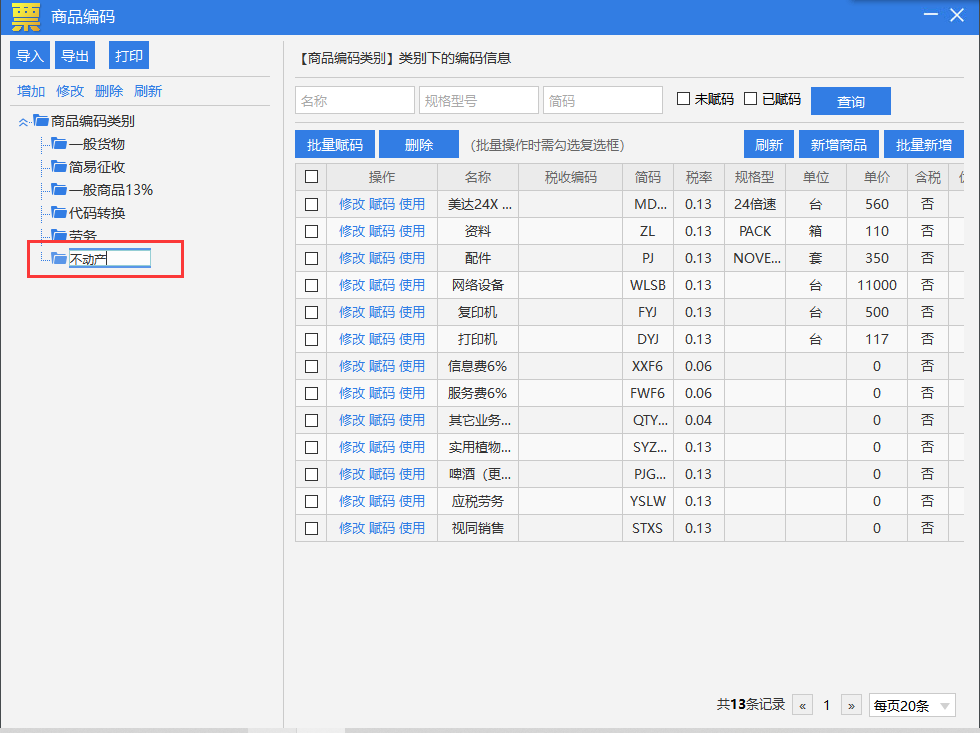This screenshot has width=980, height=733.
Task: Click the root 商品编码类别 folder icon
Action: (x=41, y=120)
